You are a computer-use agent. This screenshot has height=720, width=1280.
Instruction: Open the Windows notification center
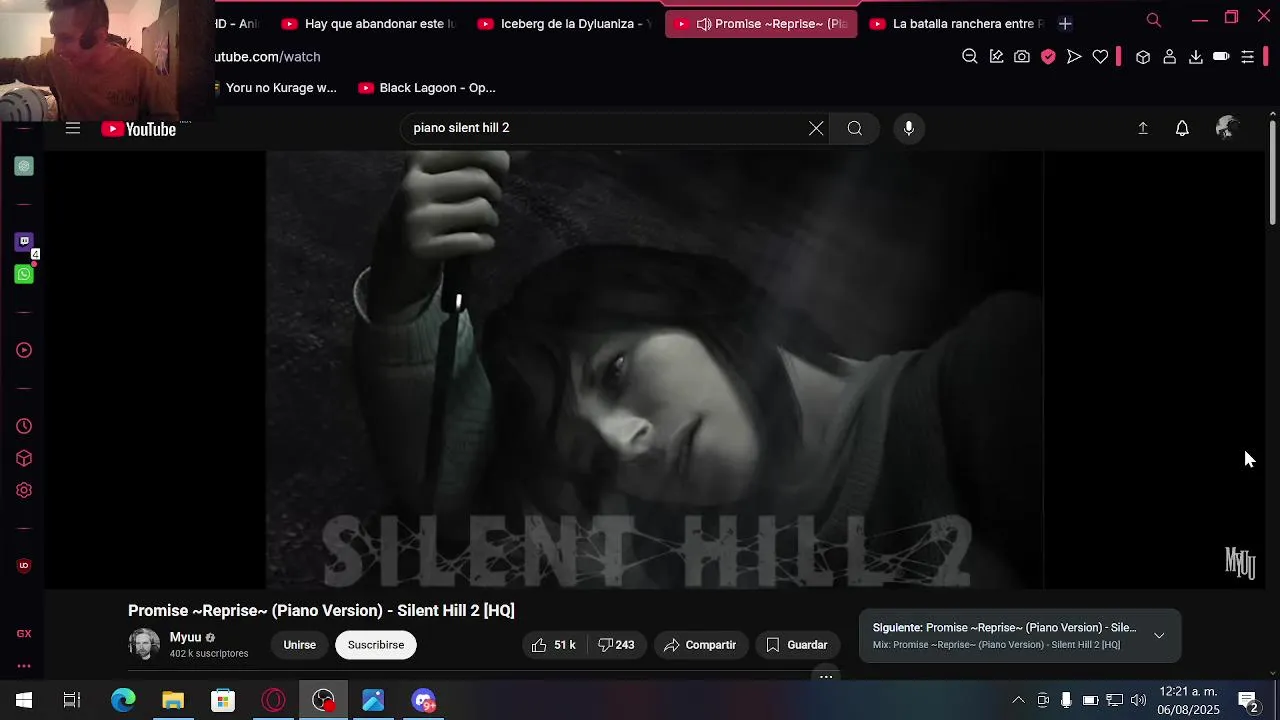point(1248,700)
